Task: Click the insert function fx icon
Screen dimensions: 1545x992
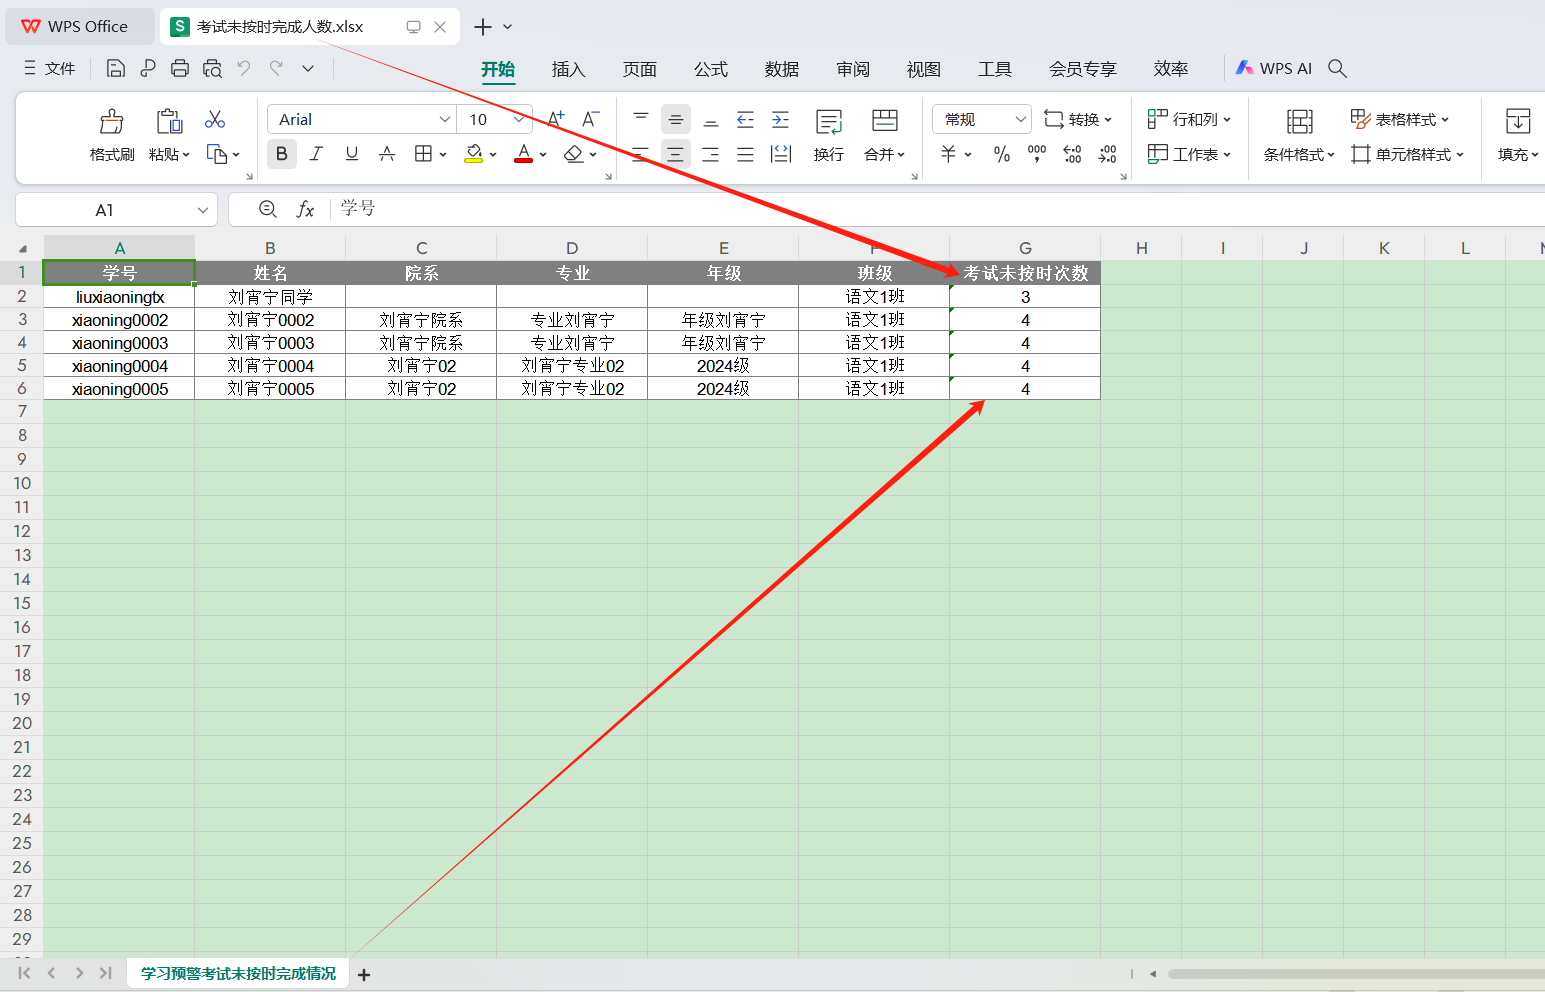Action: coord(305,209)
